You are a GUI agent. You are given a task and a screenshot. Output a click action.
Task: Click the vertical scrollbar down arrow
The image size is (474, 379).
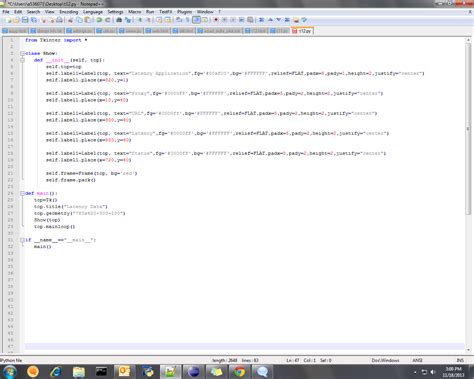pyautogui.click(x=468, y=350)
